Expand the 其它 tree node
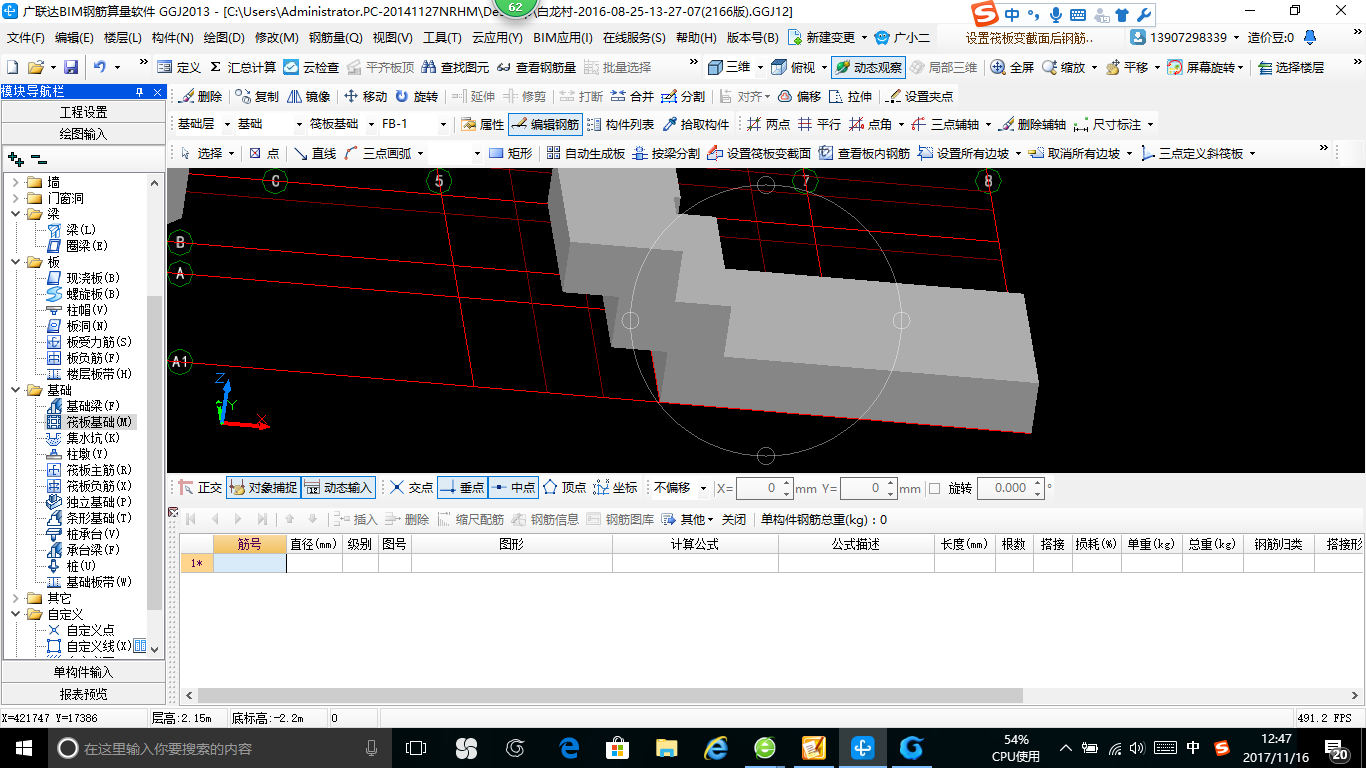 click(x=15, y=598)
